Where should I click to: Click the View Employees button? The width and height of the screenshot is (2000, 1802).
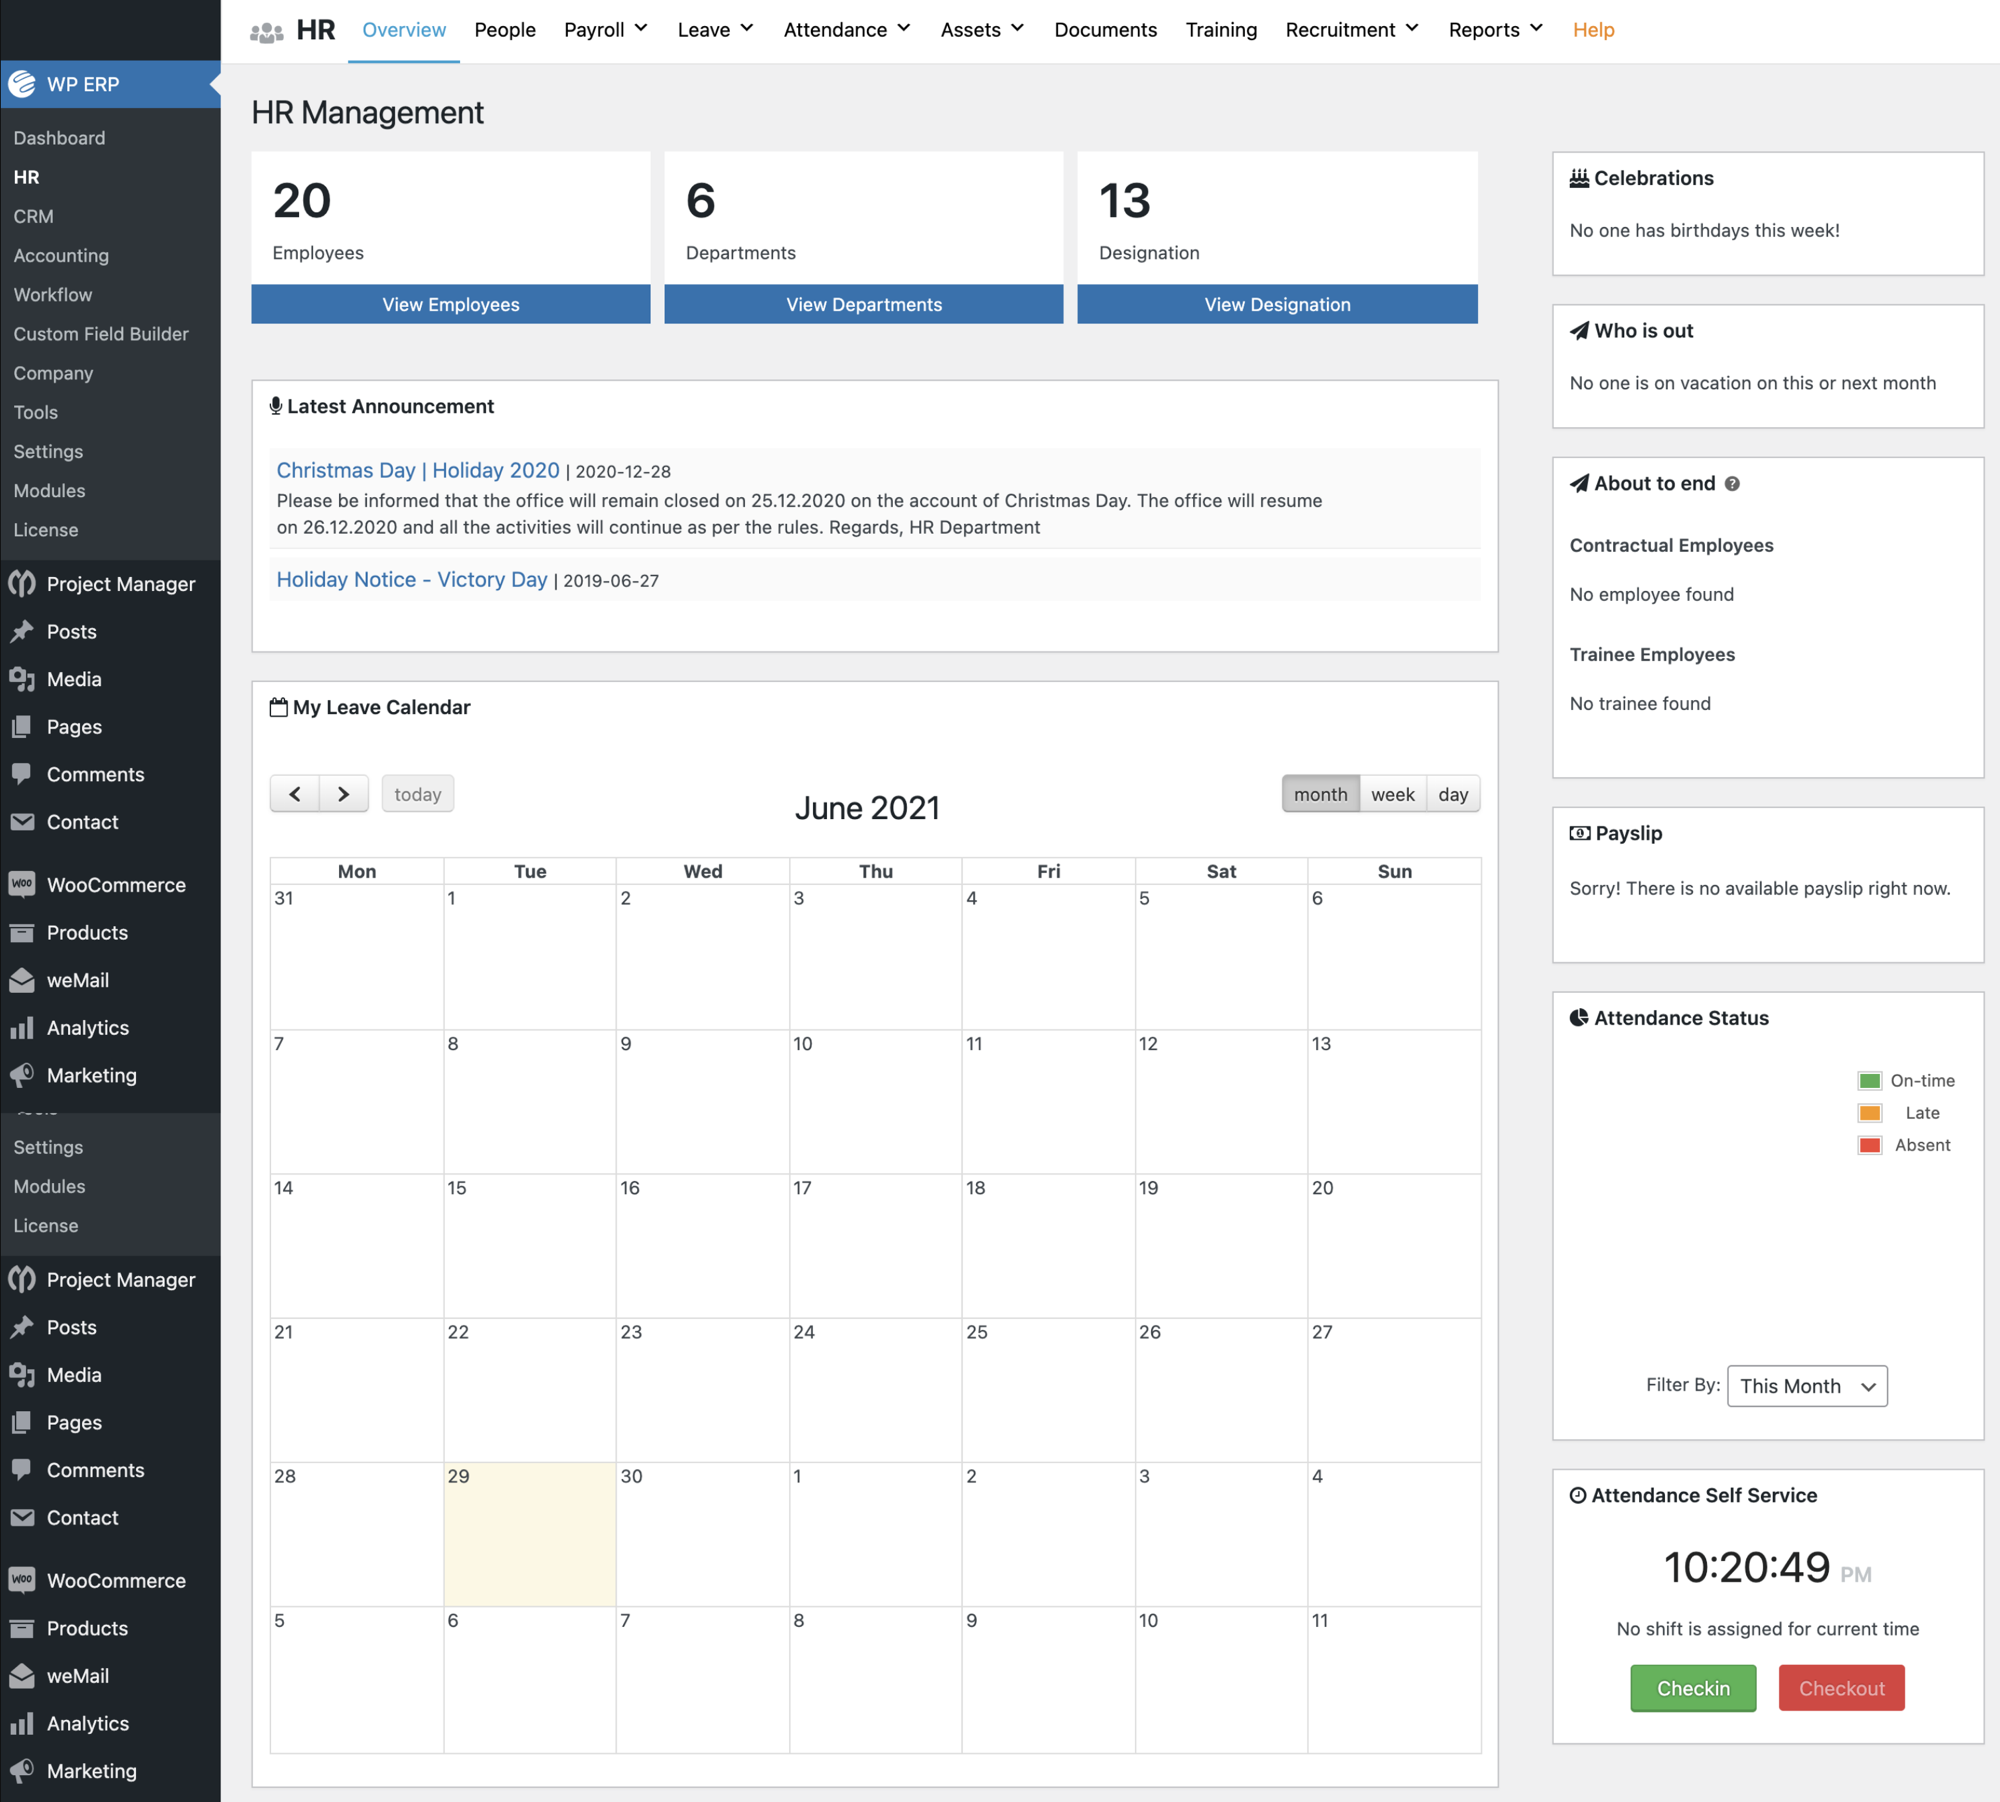click(x=451, y=304)
